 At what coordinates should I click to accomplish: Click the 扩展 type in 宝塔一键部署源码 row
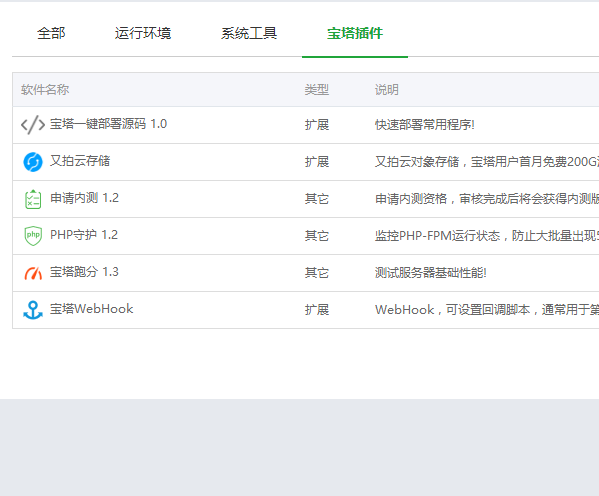pyautogui.click(x=317, y=125)
